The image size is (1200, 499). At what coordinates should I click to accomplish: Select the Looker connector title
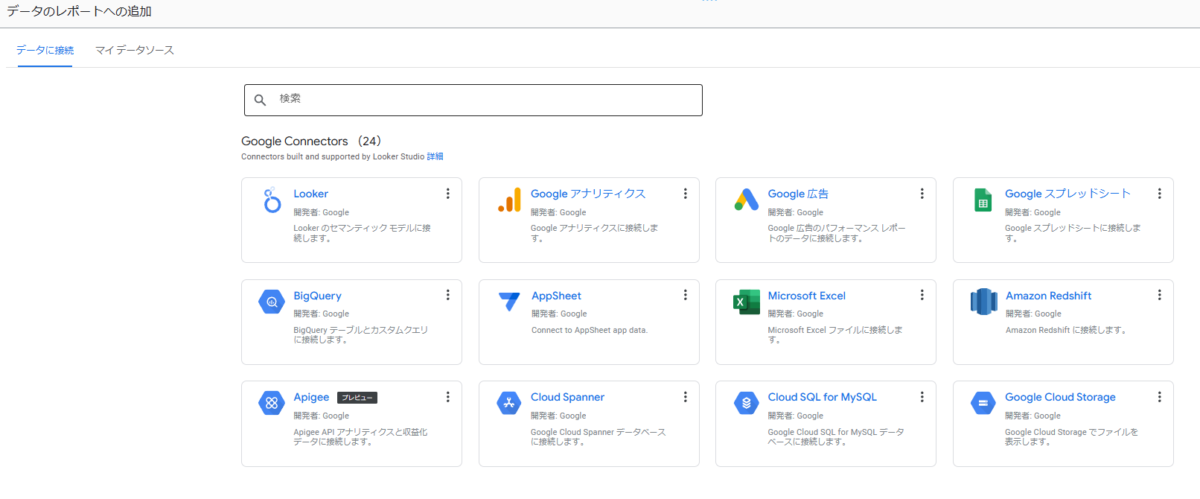[311, 194]
